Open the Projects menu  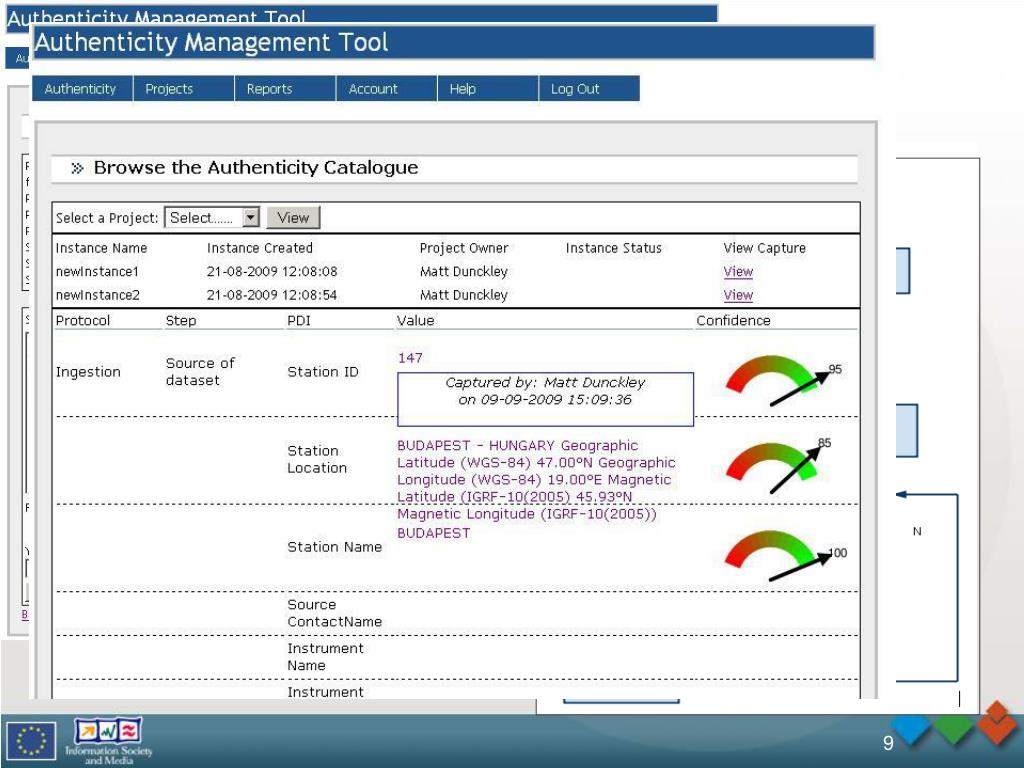click(x=184, y=89)
